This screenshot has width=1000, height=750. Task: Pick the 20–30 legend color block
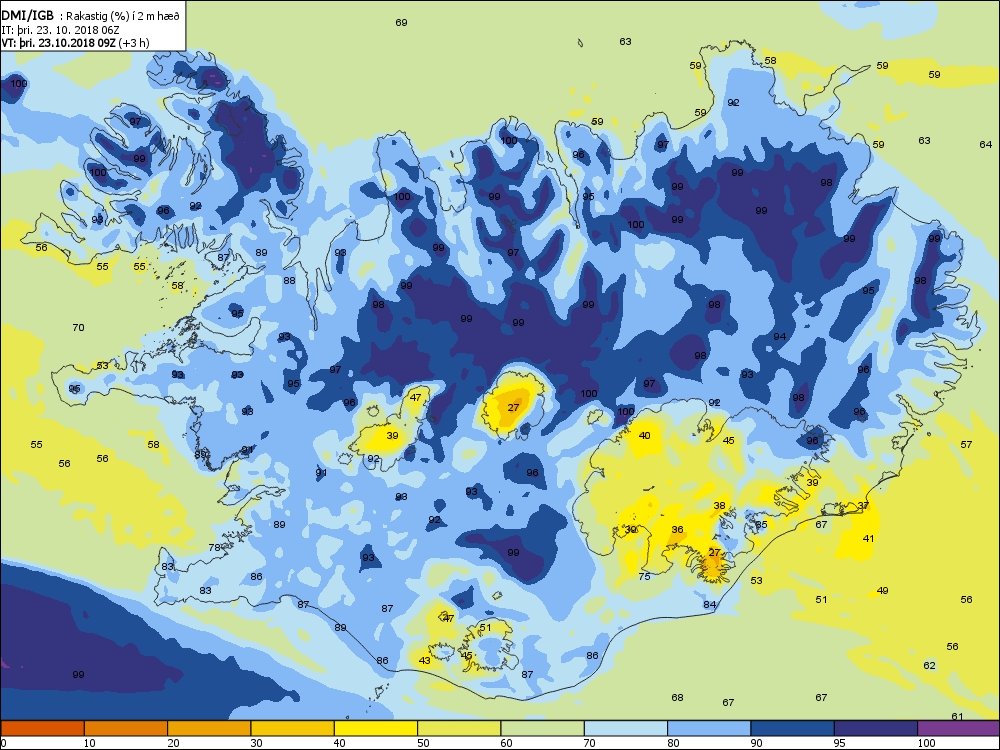click(x=209, y=728)
